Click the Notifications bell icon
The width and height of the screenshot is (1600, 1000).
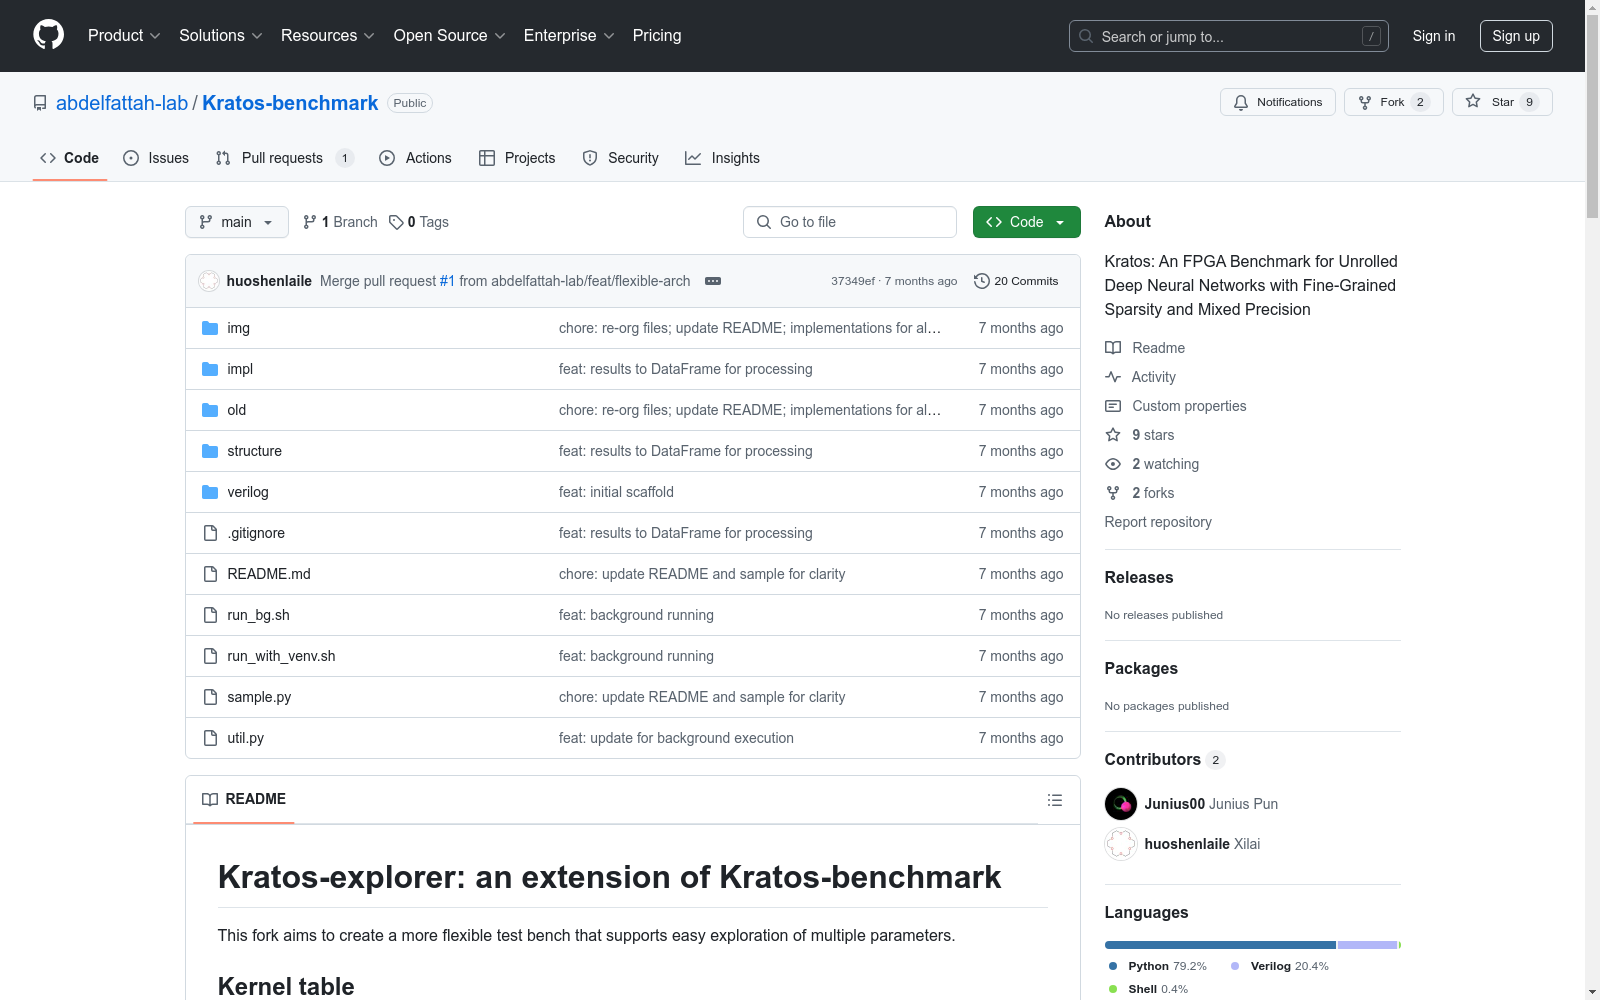1241,102
